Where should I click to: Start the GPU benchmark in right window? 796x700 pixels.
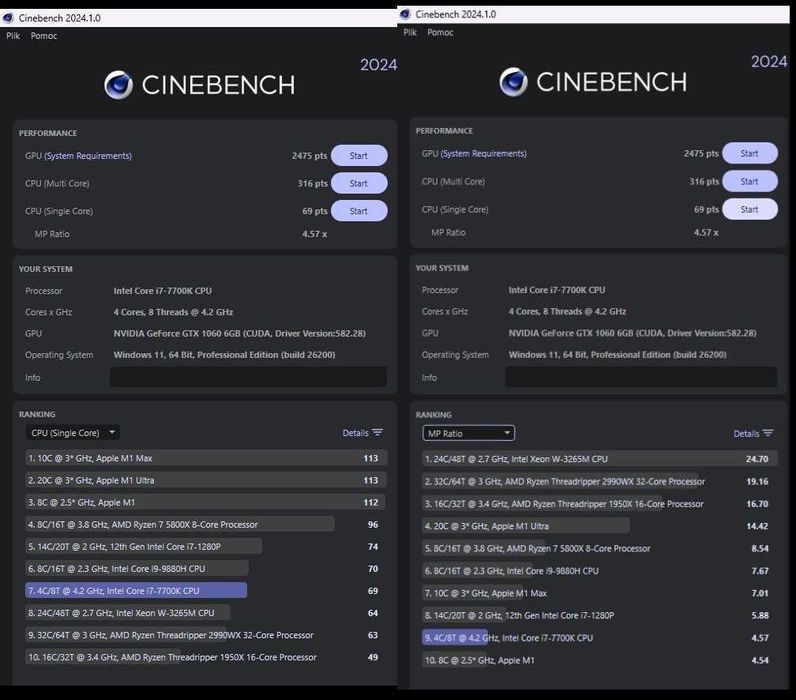click(x=750, y=153)
